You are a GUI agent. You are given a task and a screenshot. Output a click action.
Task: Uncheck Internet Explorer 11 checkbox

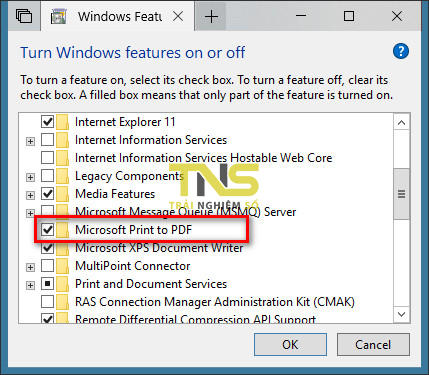(x=47, y=122)
